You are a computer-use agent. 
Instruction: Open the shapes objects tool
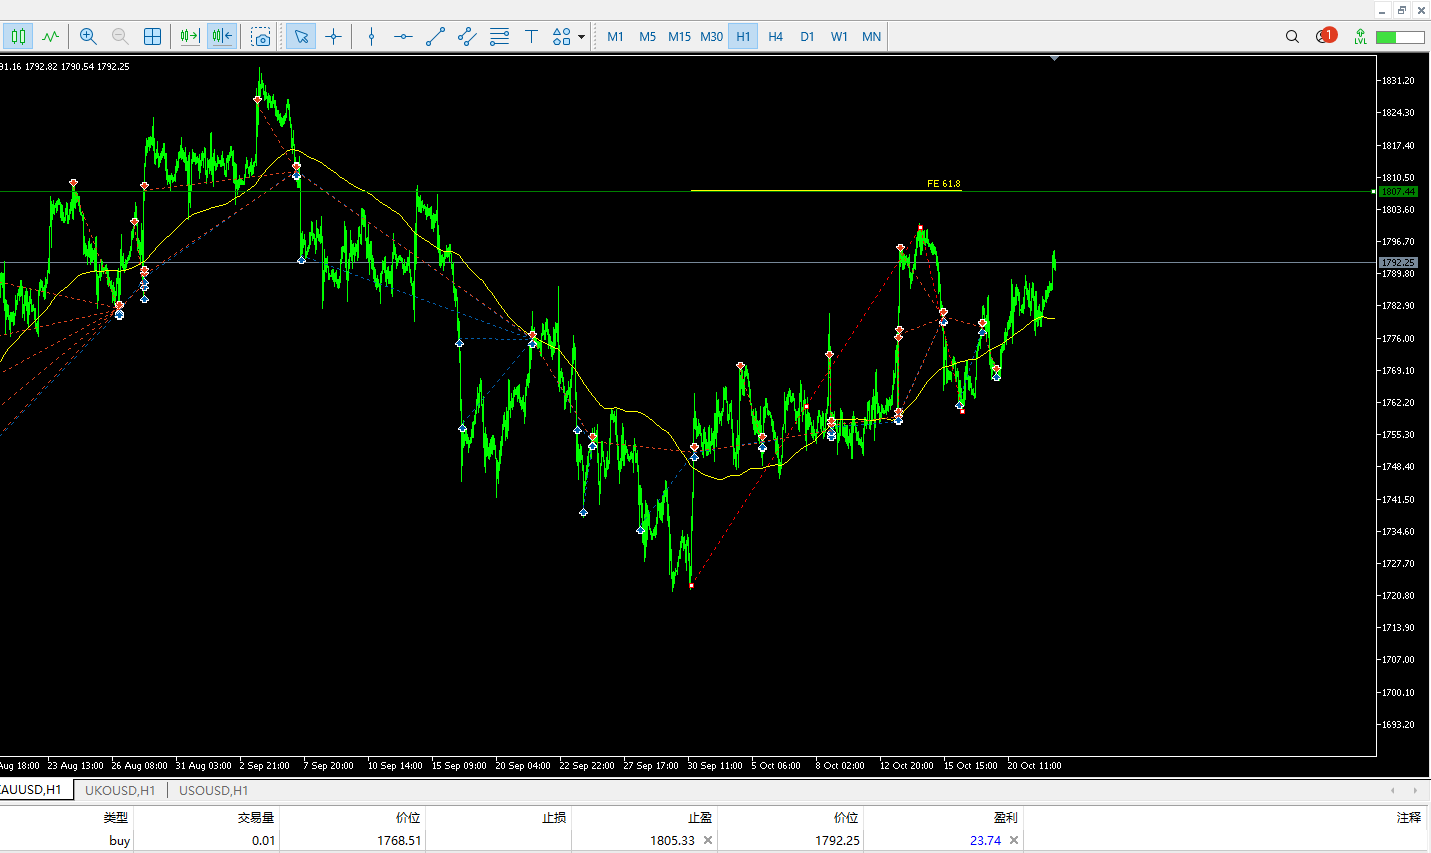562,37
